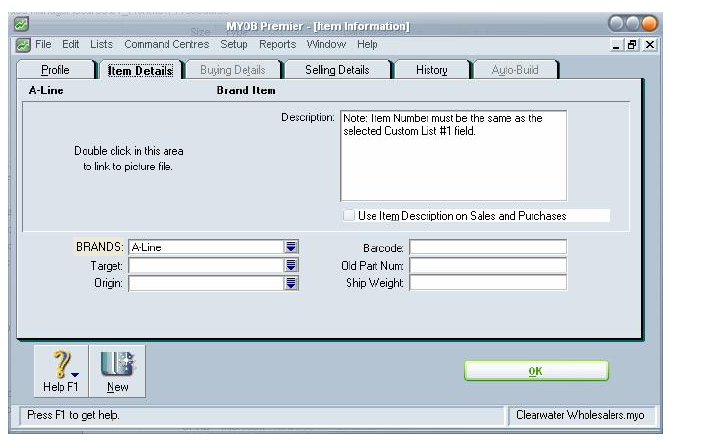The width and height of the screenshot is (722, 440).
Task: Enable Use Item Description on Sales and Purchases
Action: click(349, 215)
